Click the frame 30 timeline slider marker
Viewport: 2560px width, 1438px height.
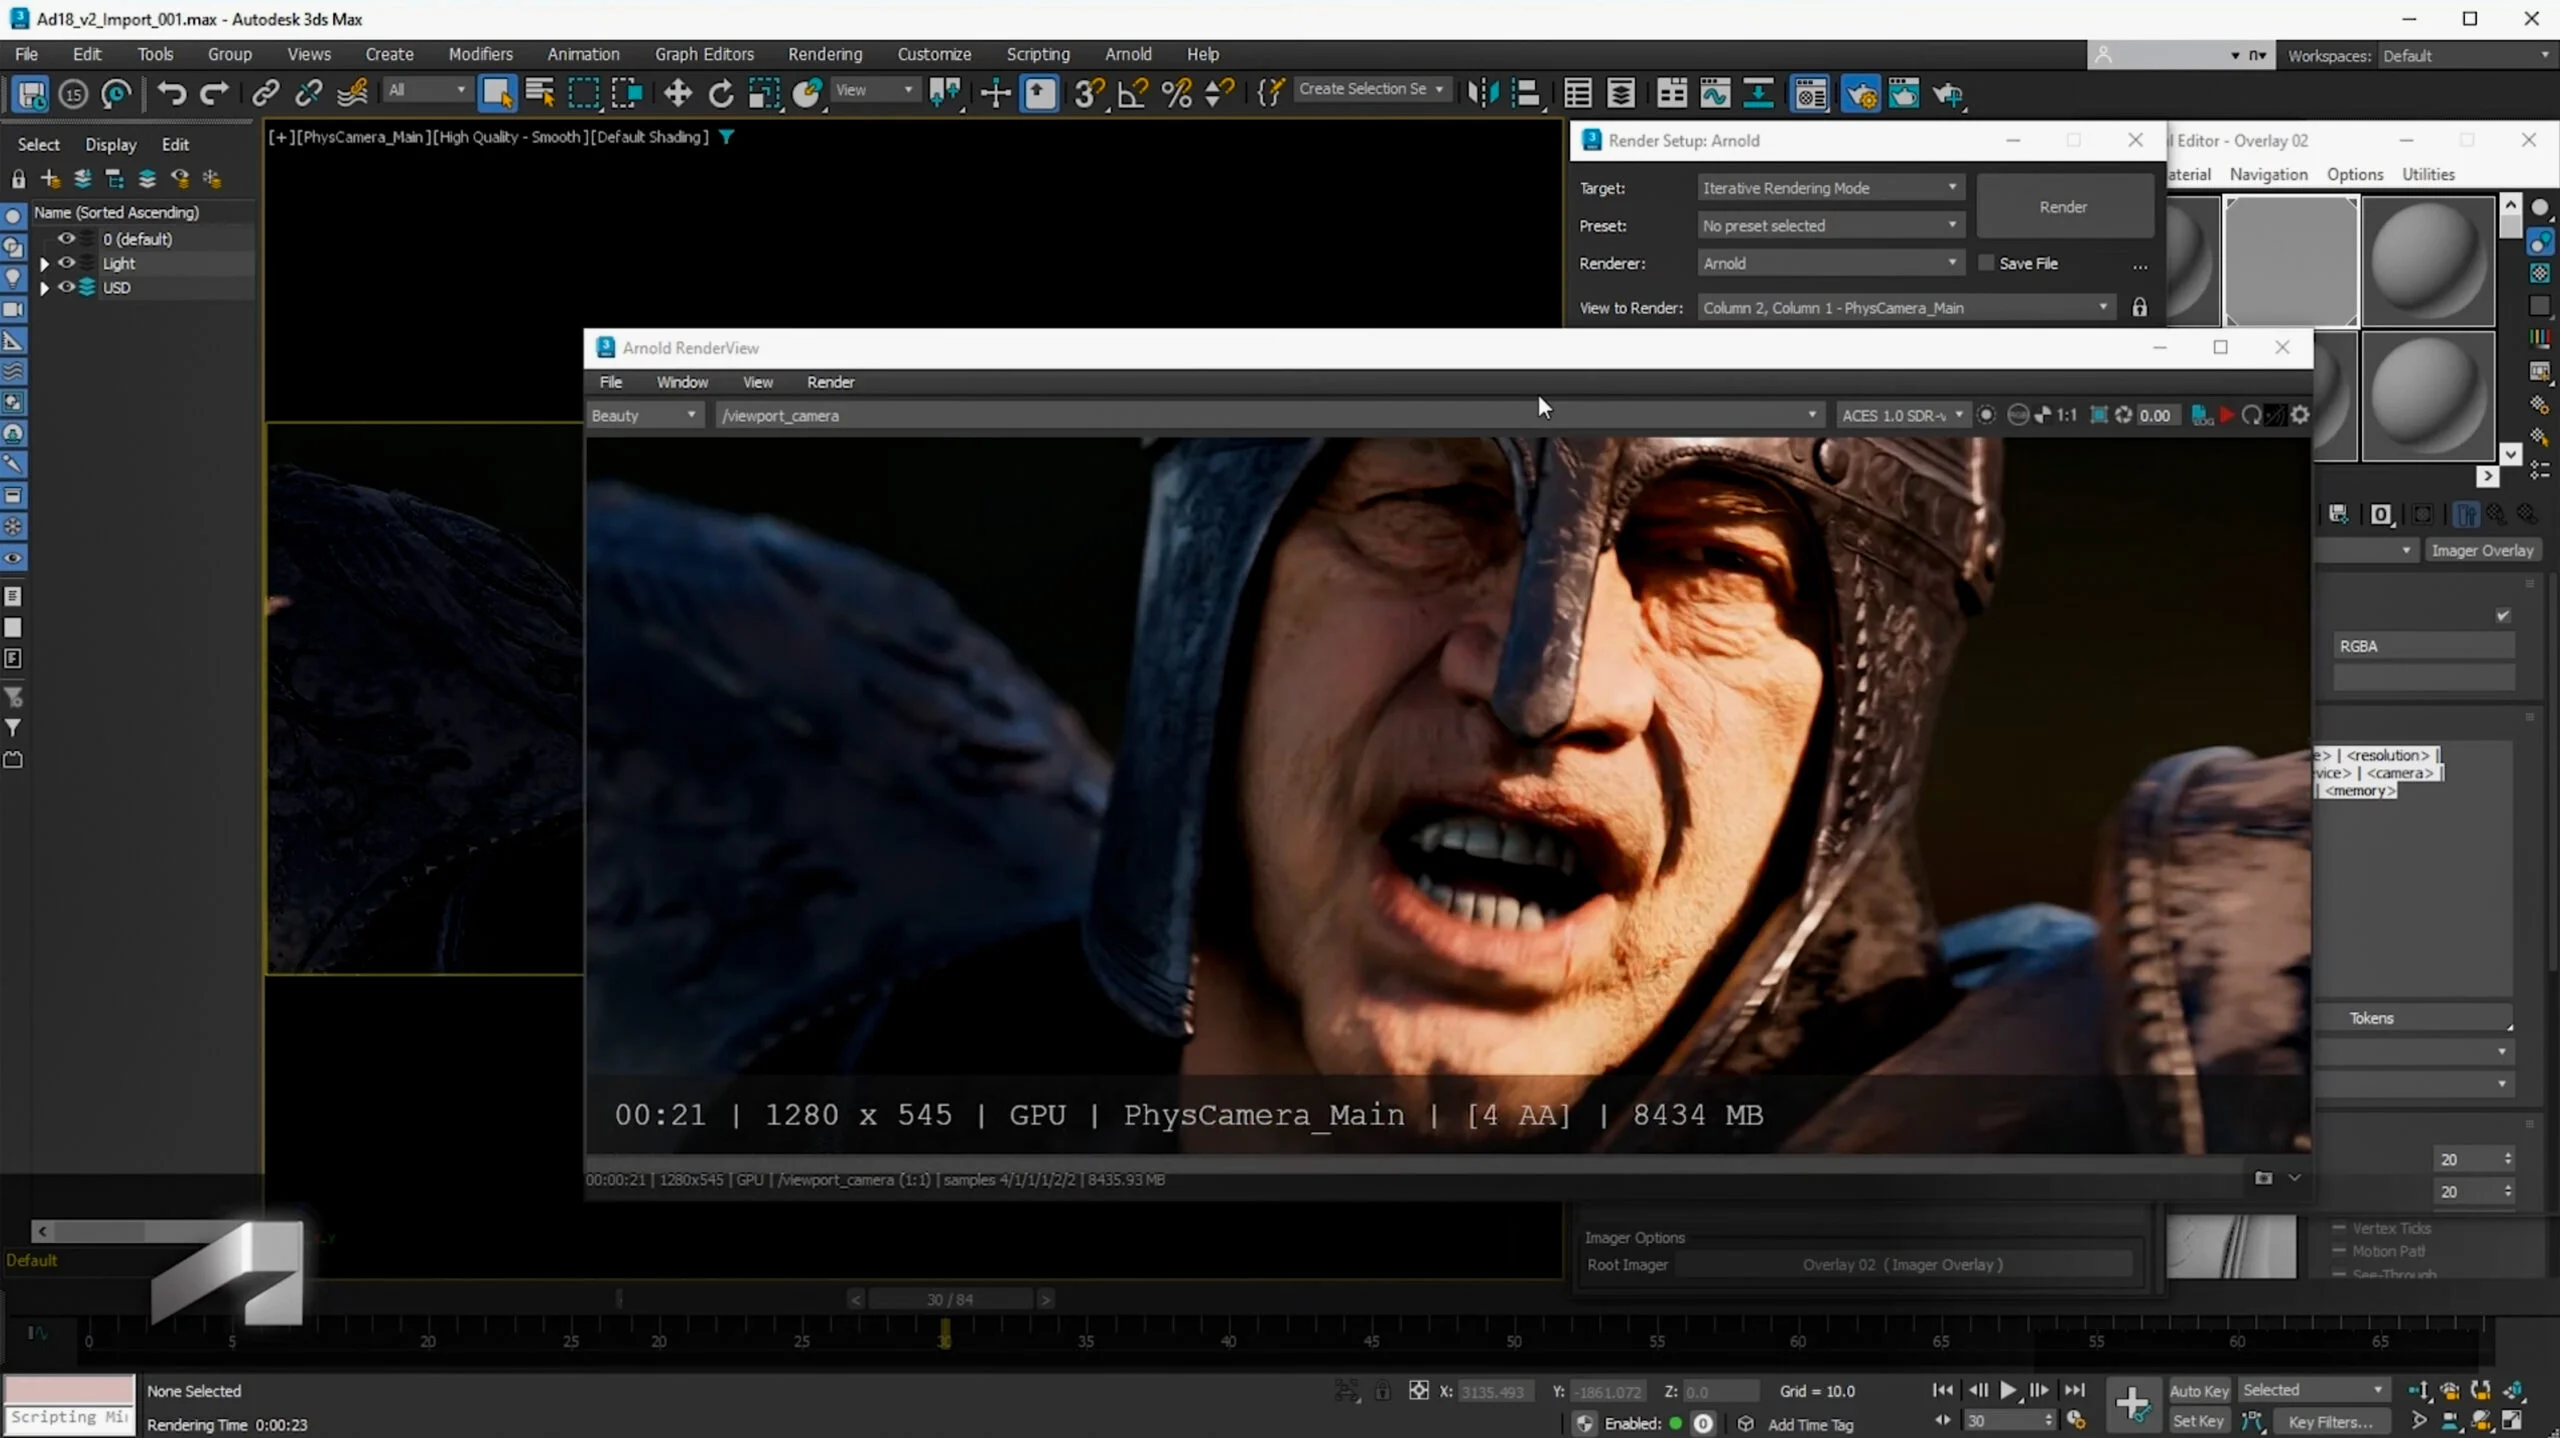[944, 1334]
